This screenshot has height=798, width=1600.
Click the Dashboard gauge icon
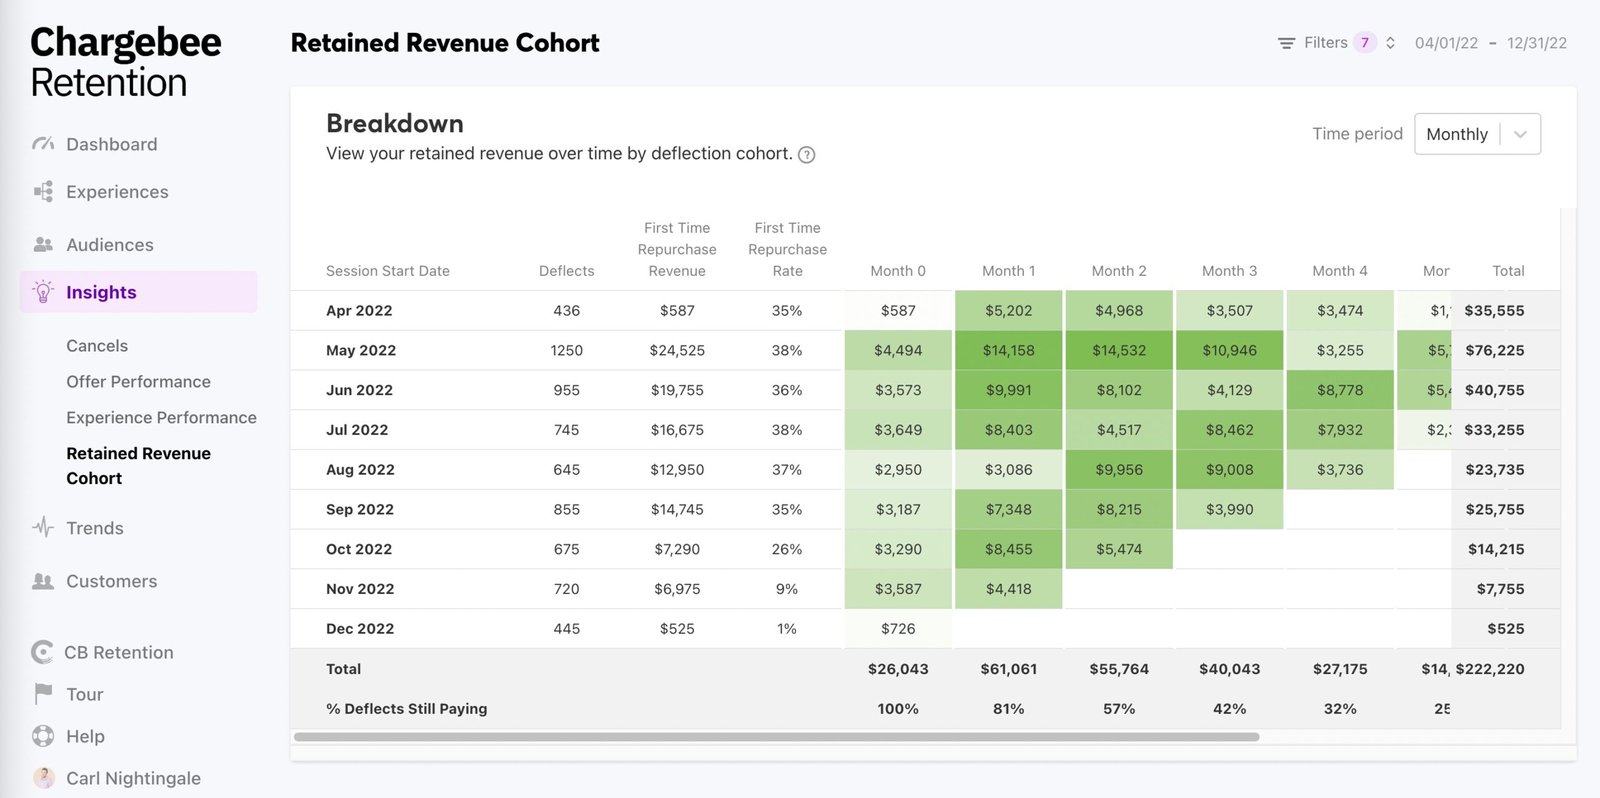pos(43,144)
